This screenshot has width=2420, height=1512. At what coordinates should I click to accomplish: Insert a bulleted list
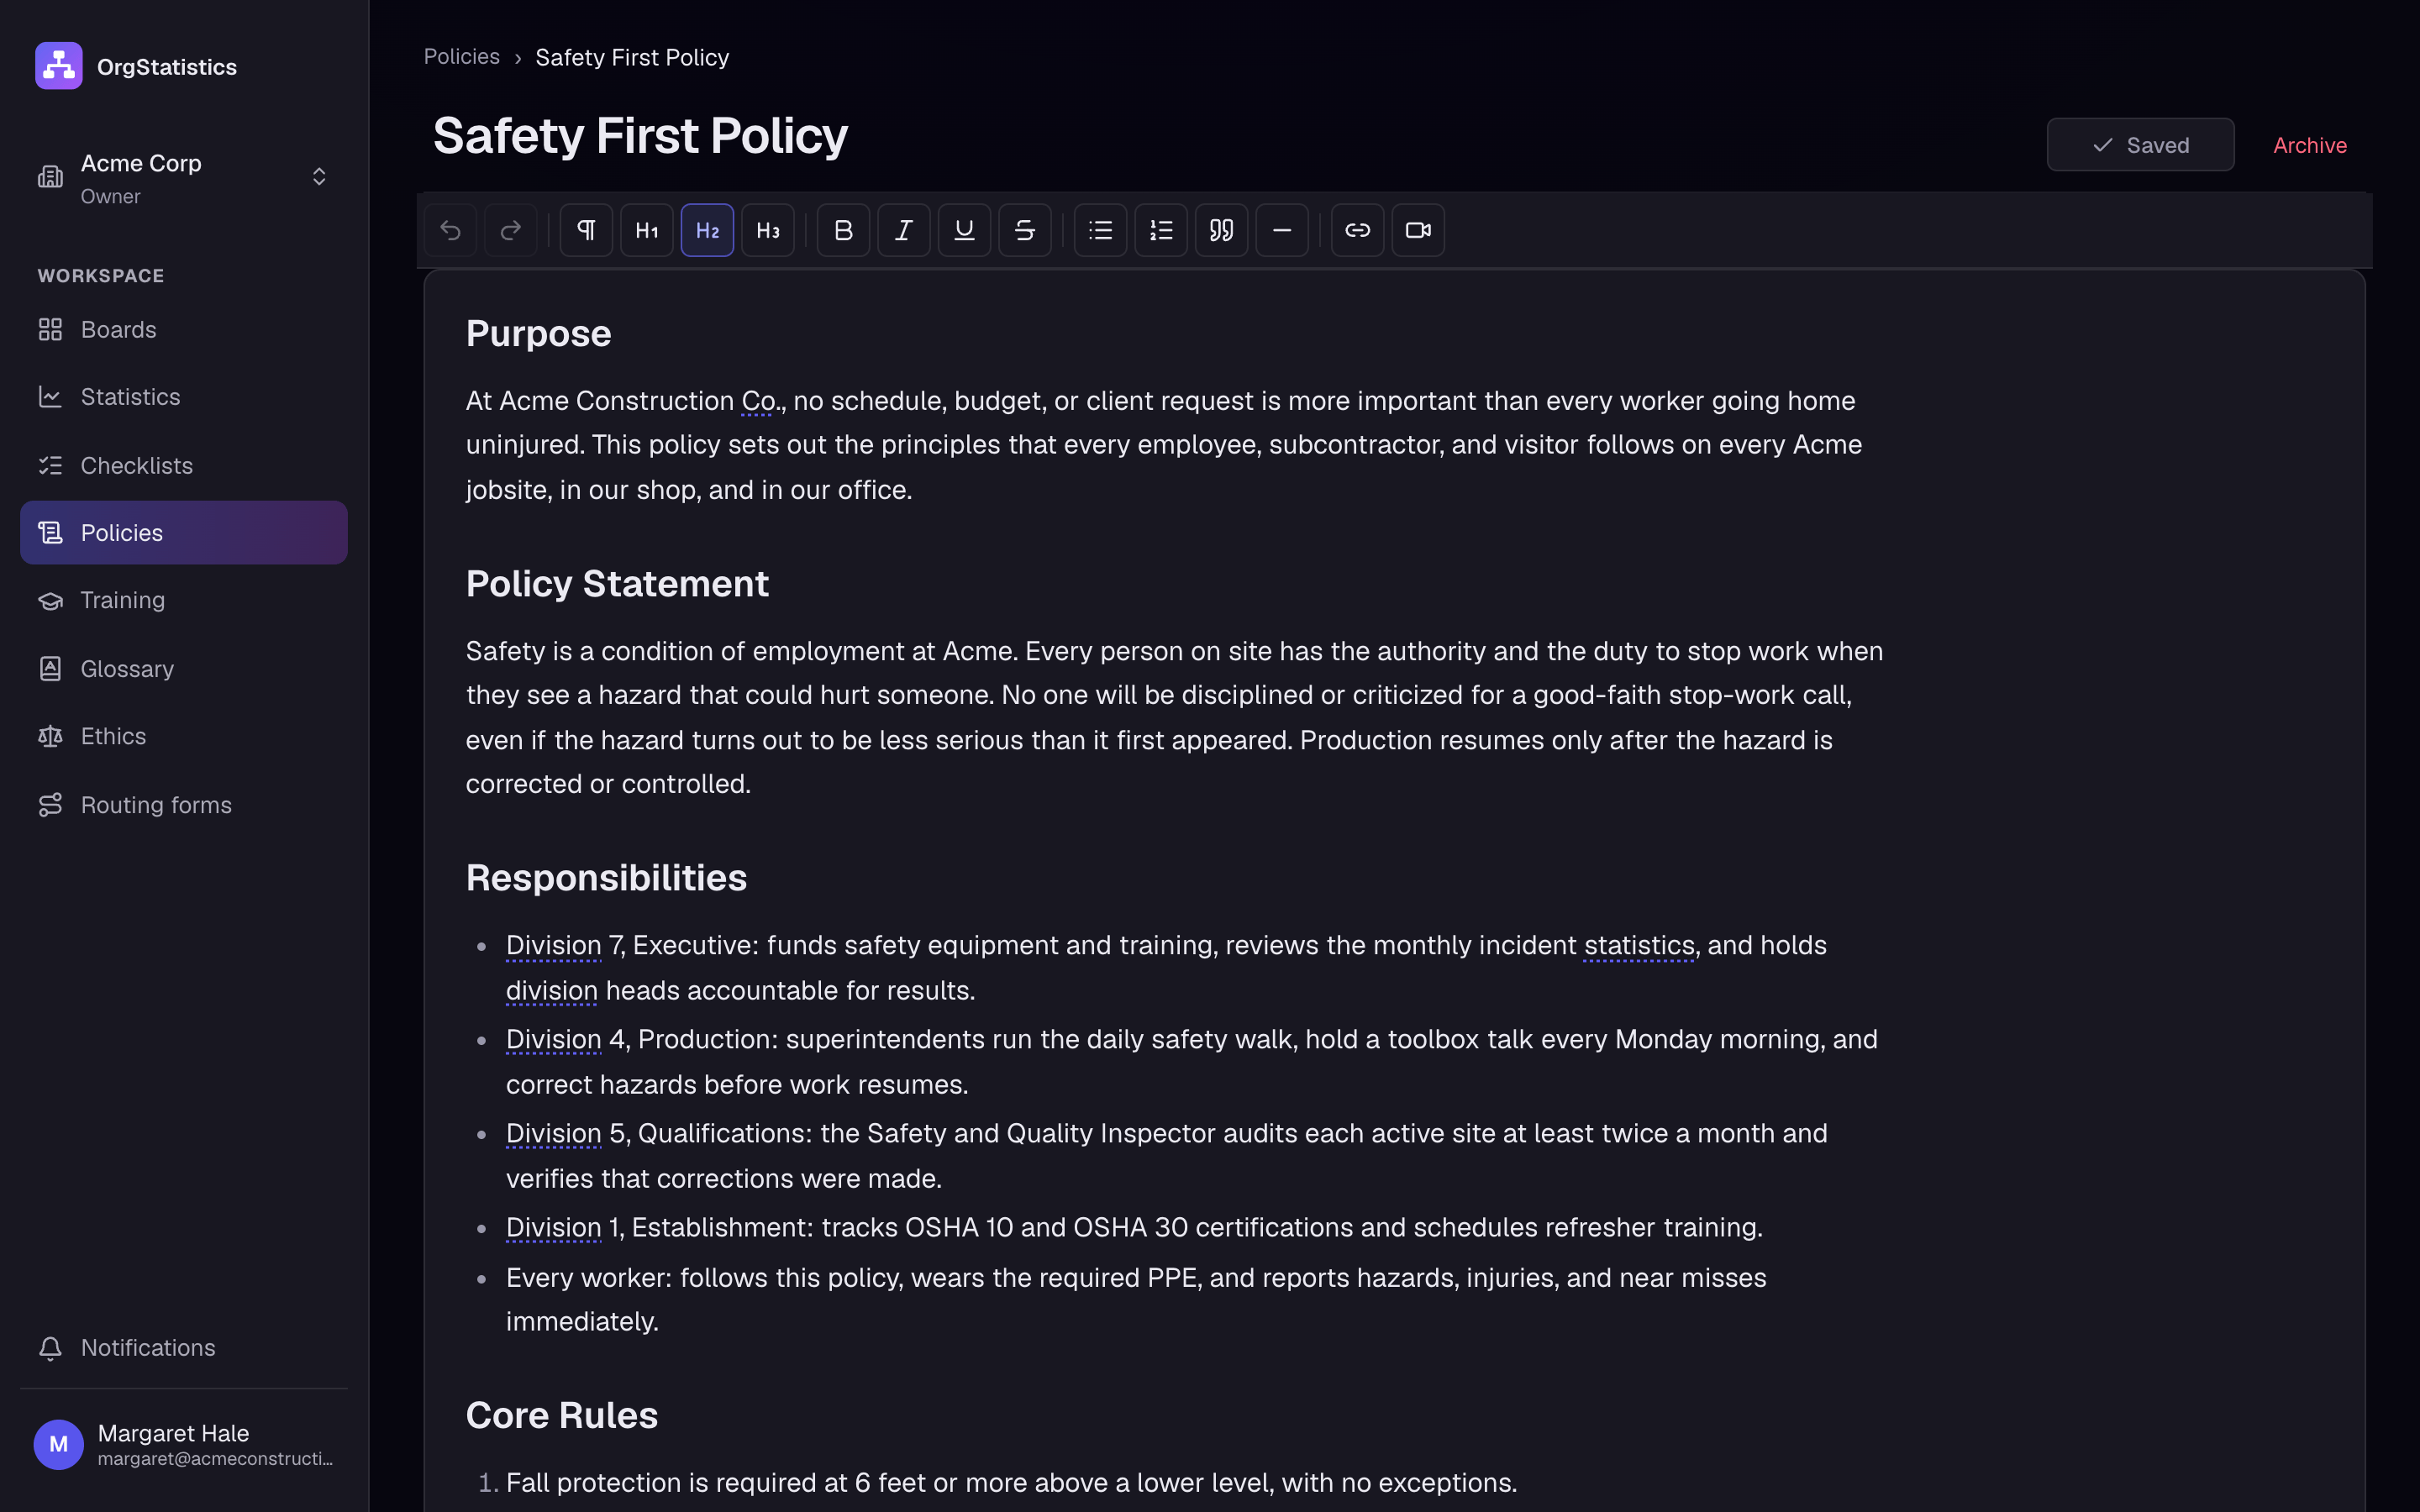[1100, 230]
